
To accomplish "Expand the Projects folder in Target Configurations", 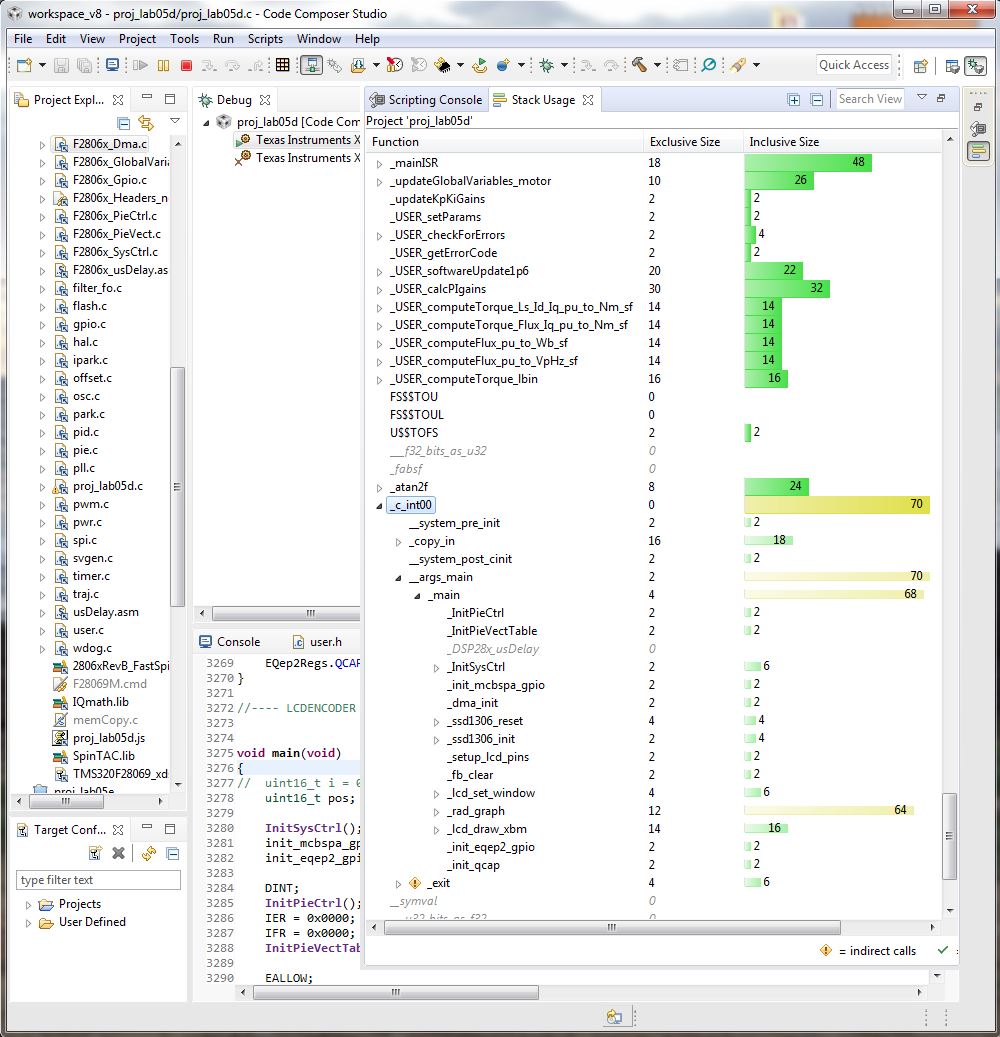I will point(29,904).
